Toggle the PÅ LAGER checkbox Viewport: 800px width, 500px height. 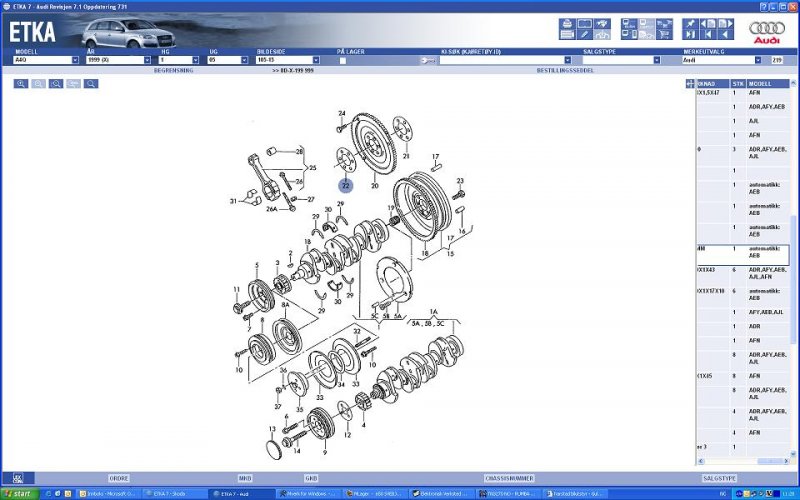tap(342, 60)
